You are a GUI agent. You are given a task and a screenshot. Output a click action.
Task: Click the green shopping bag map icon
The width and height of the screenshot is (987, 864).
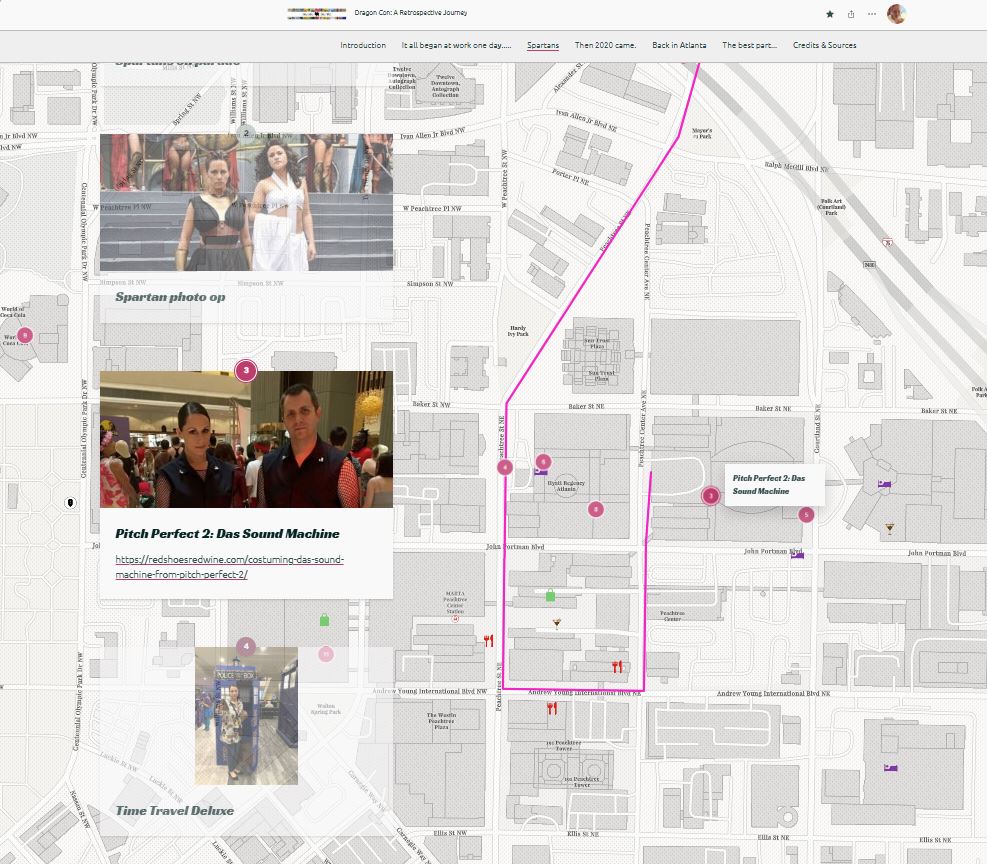(x=550, y=596)
